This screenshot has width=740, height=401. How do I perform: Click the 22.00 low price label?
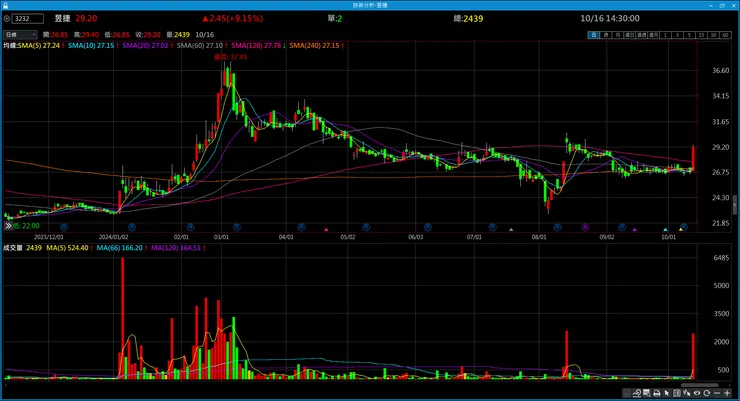[x=26, y=226]
